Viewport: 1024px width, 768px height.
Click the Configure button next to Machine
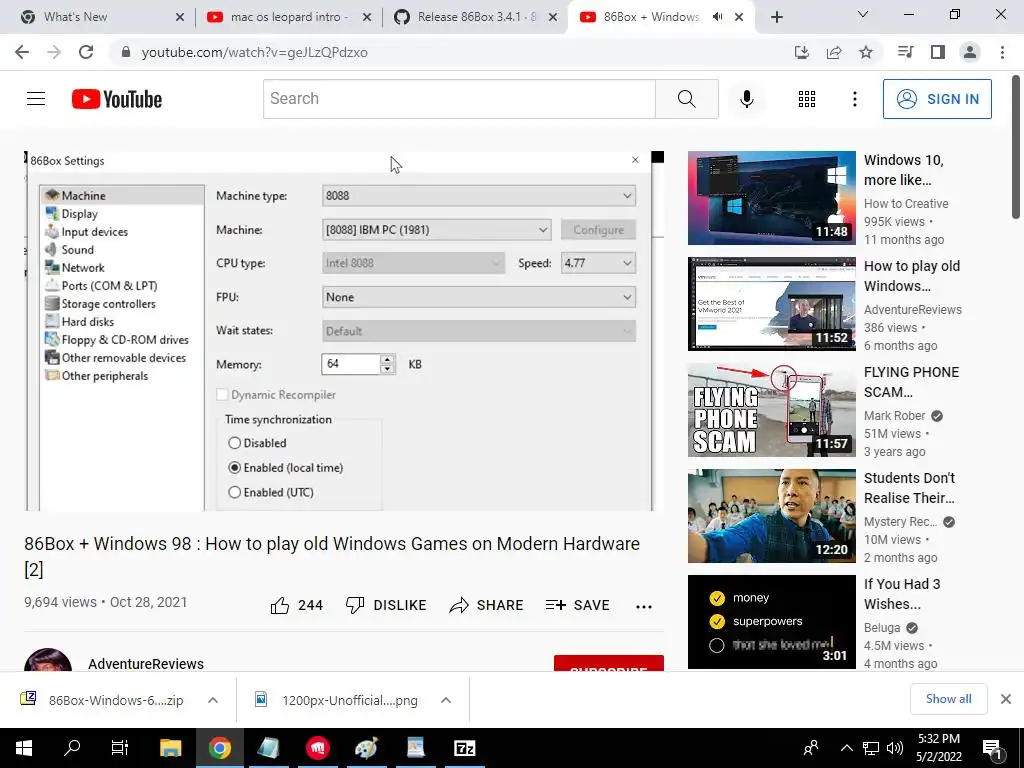598,230
